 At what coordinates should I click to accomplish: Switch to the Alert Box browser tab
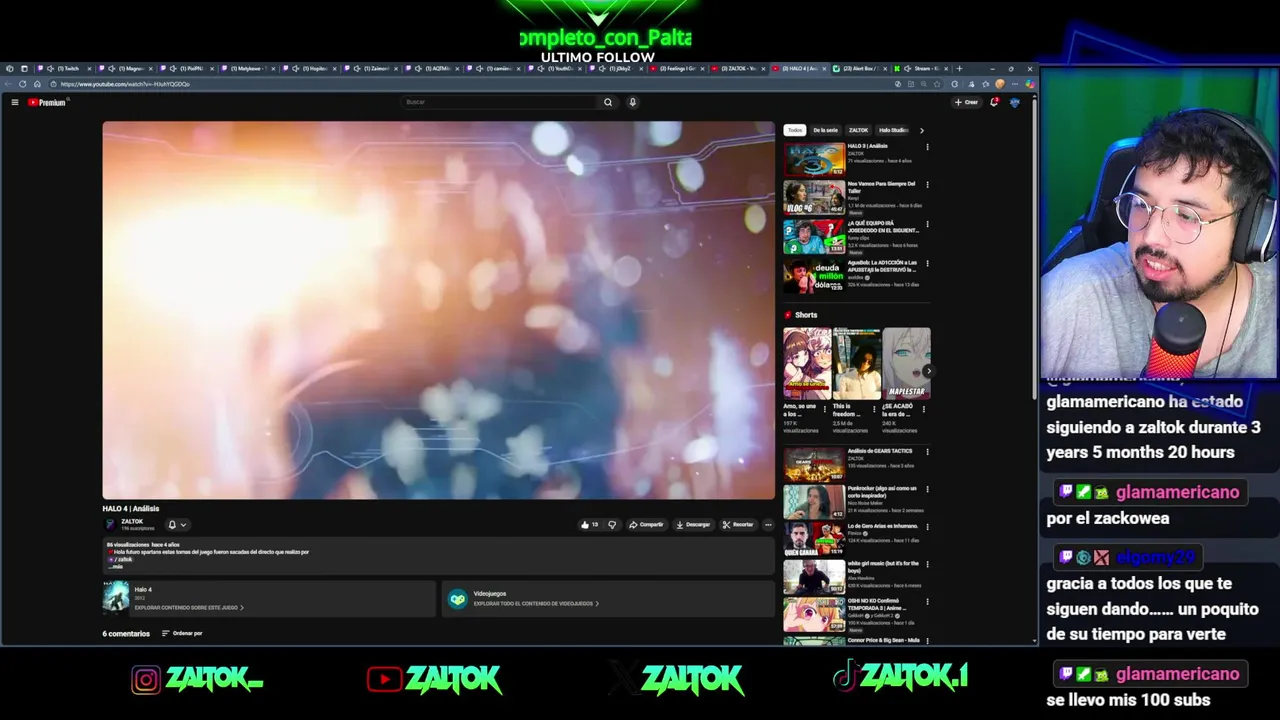(x=860, y=68)
